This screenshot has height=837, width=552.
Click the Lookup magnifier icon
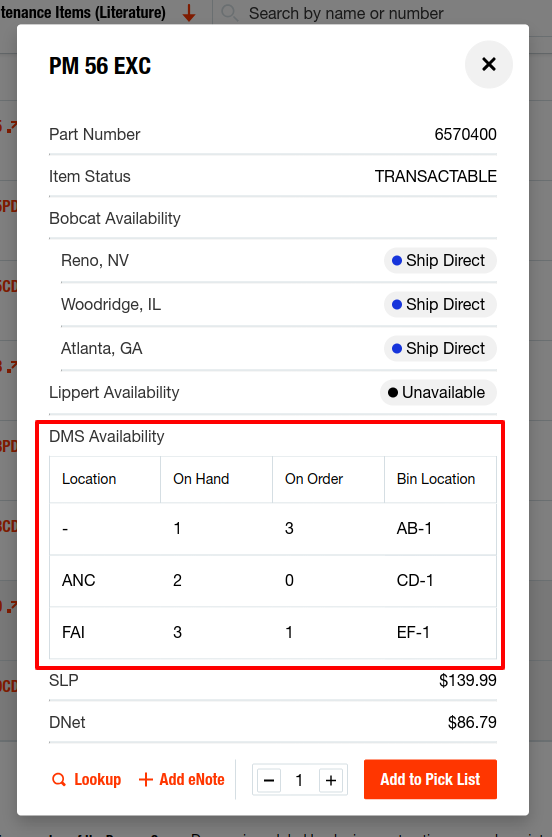tap(59, 780)
